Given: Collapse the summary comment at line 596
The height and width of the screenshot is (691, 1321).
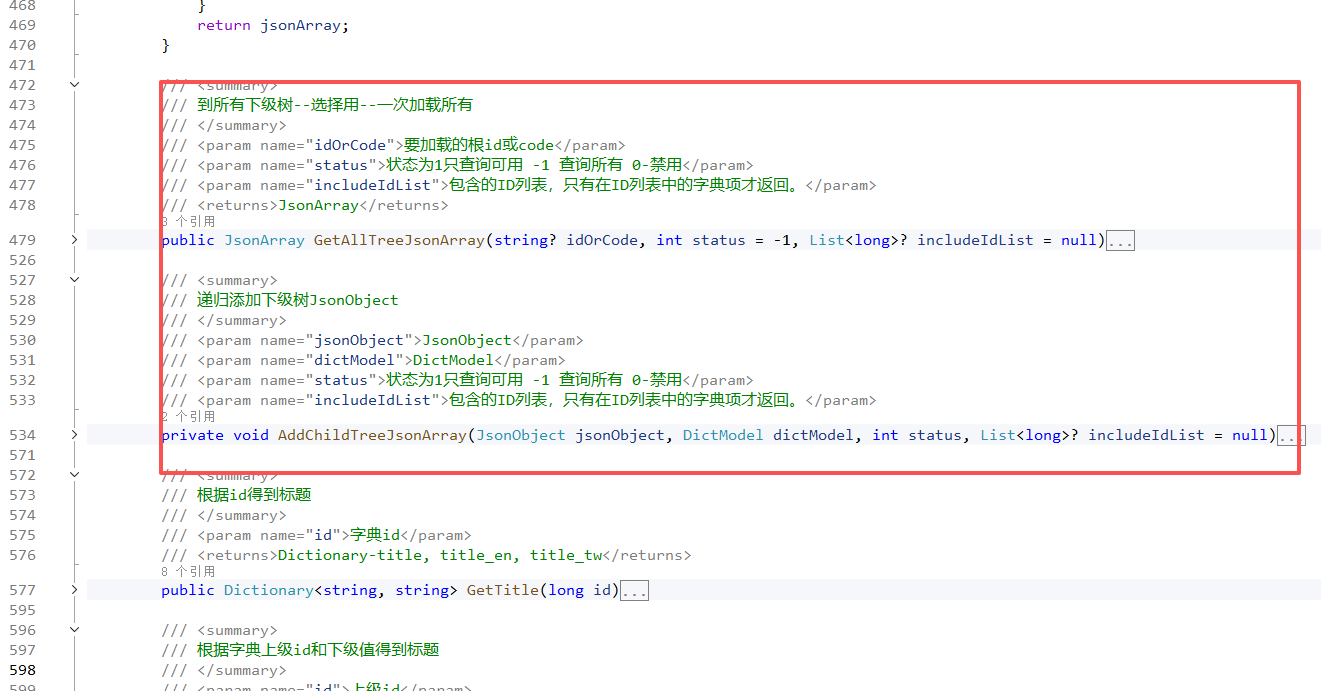Looking at the screenshot, I should (x=74, y=630).
